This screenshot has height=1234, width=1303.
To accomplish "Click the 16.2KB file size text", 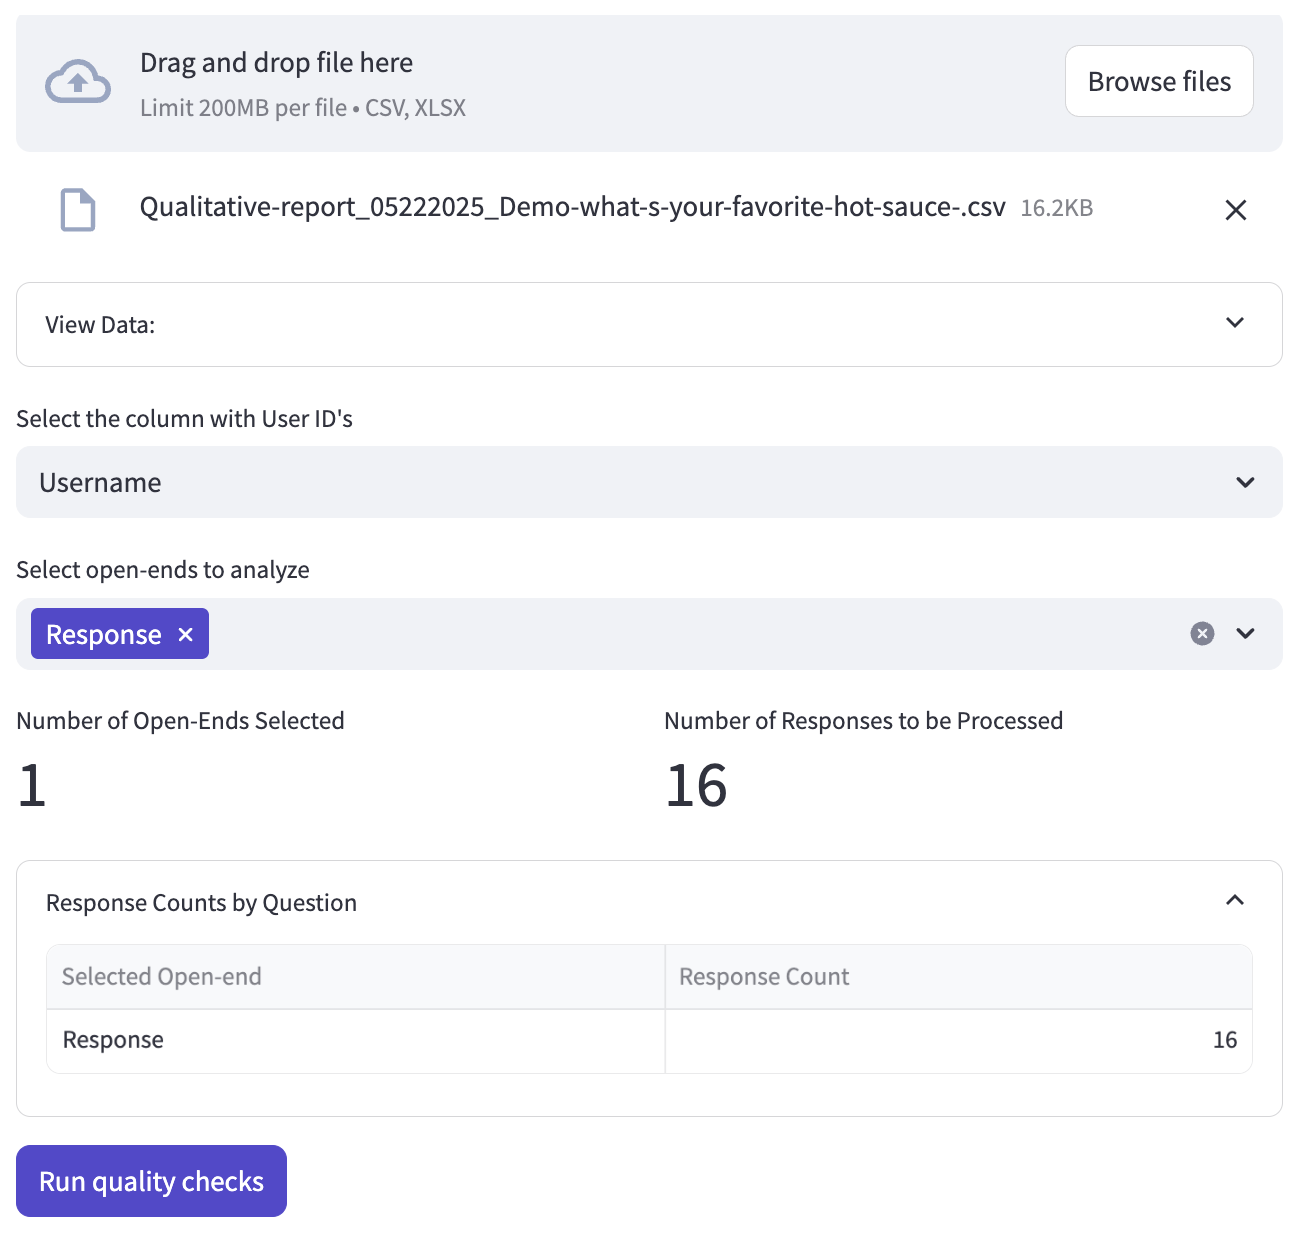I will click(x=1056, y=208).
